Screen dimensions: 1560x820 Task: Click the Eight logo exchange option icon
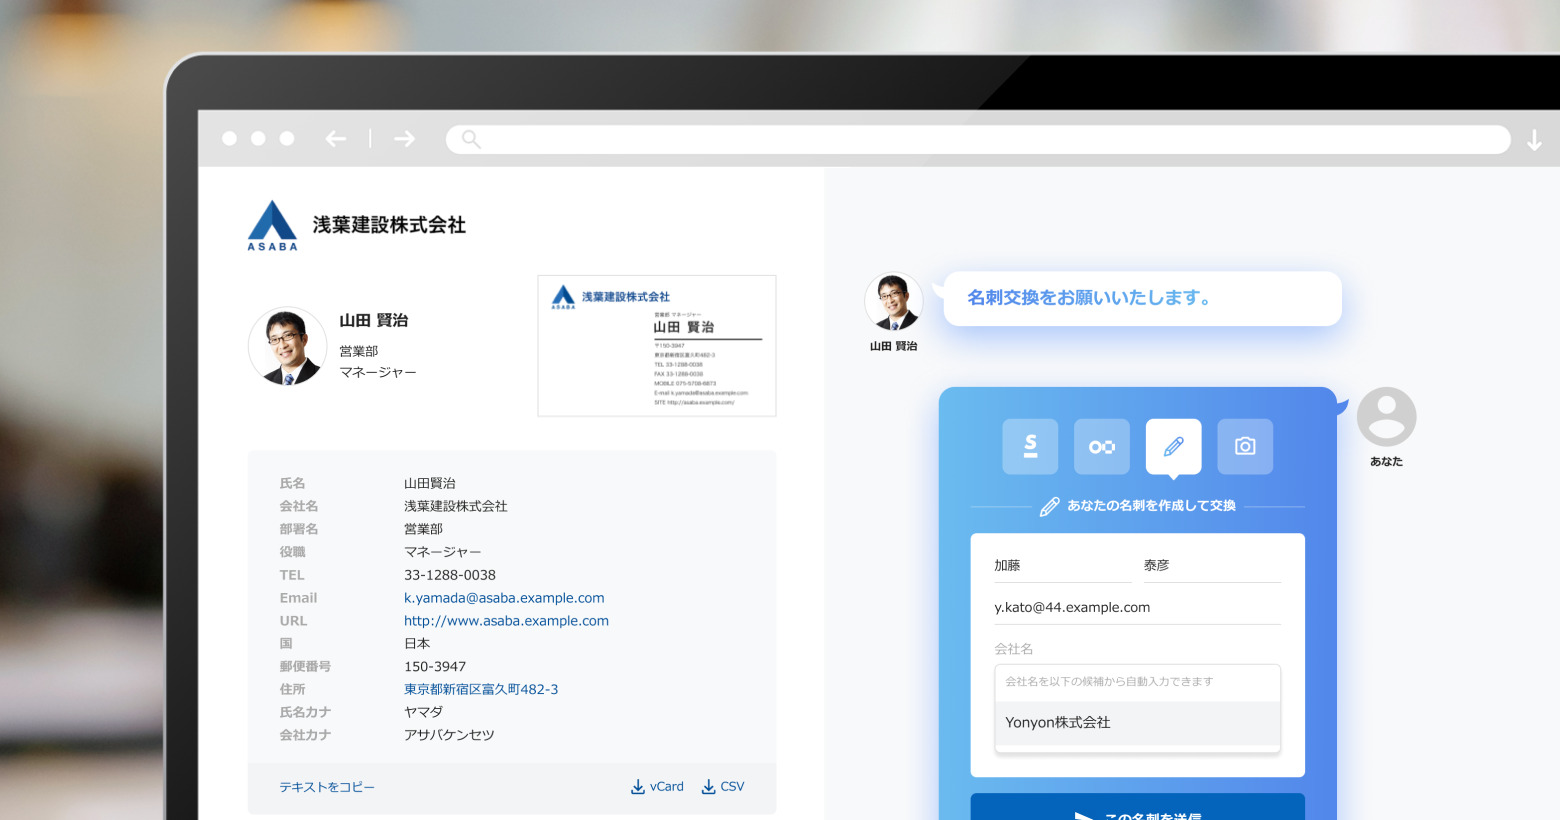pos(1101,447)
